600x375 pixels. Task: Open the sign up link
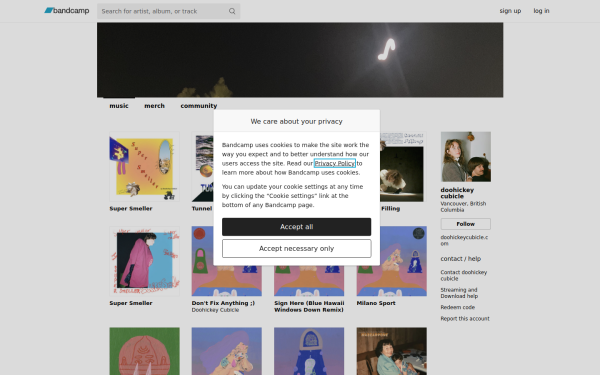pyautogui.click(x=510, y=11)
